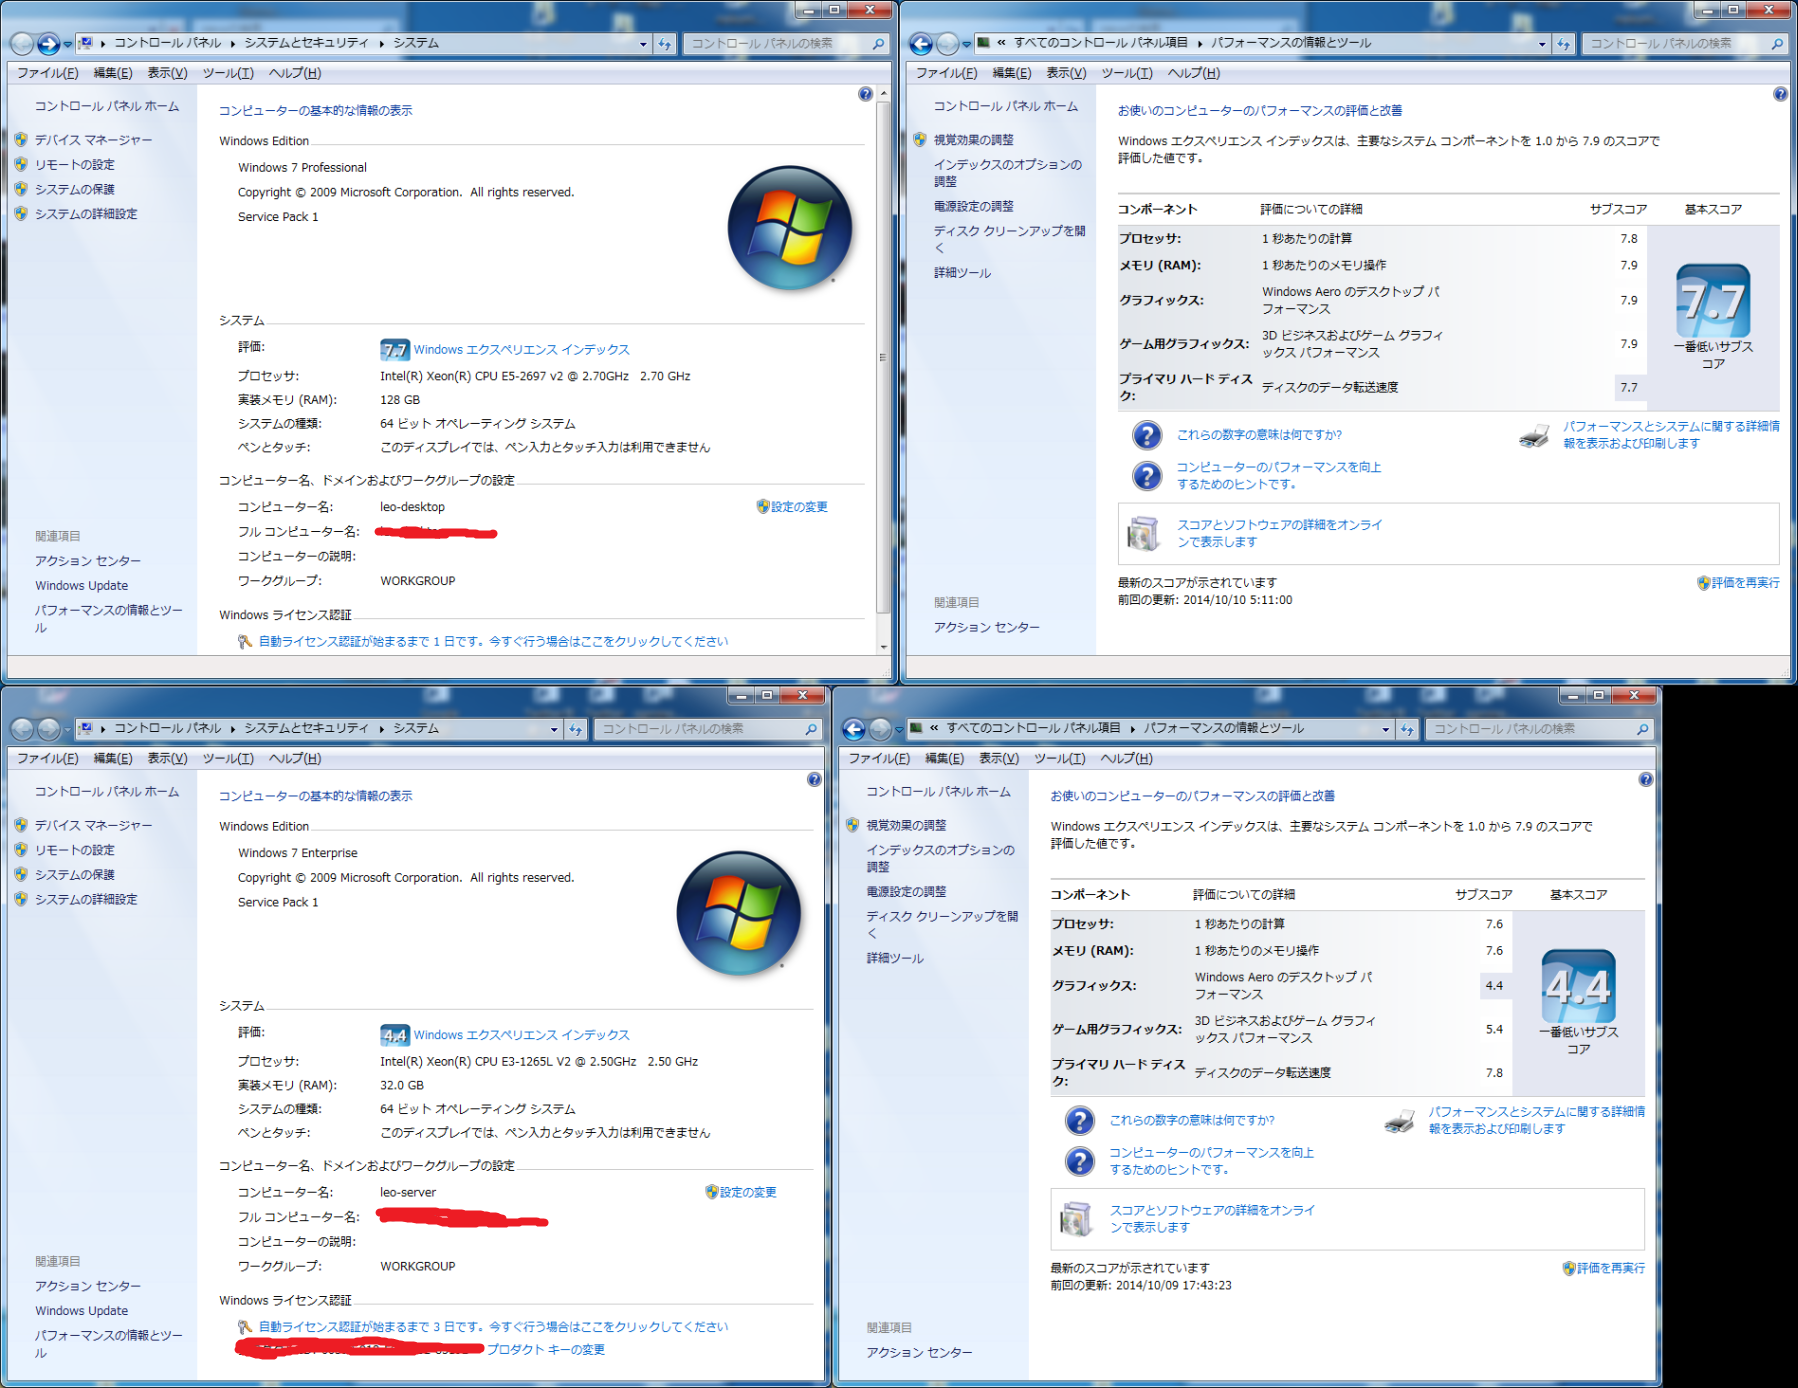Screen dimensions: 1798x1388
Task: Open the 表示(V) menu in the 7.7 score window
Action: tap(1066, 73)
